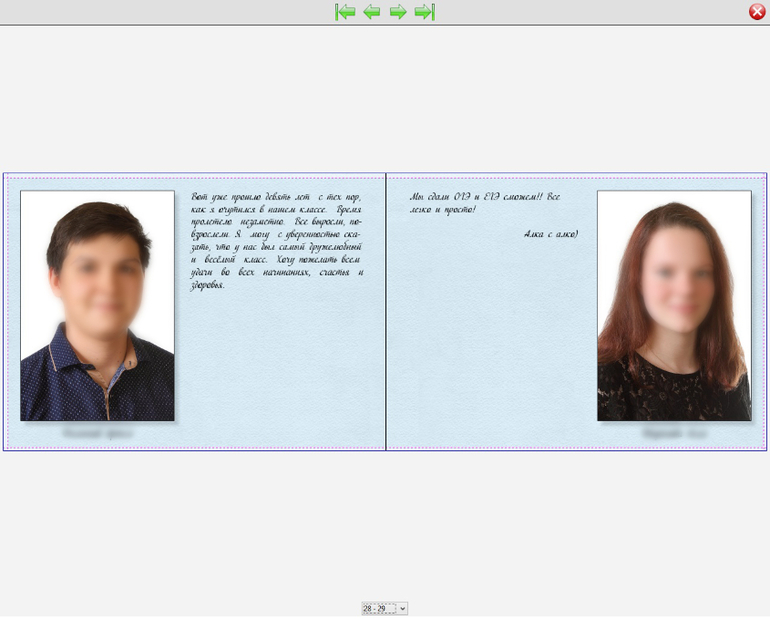Screen dimensions: 770x619
Task: Skip to the last page spread
Action: tap(424, 12)
